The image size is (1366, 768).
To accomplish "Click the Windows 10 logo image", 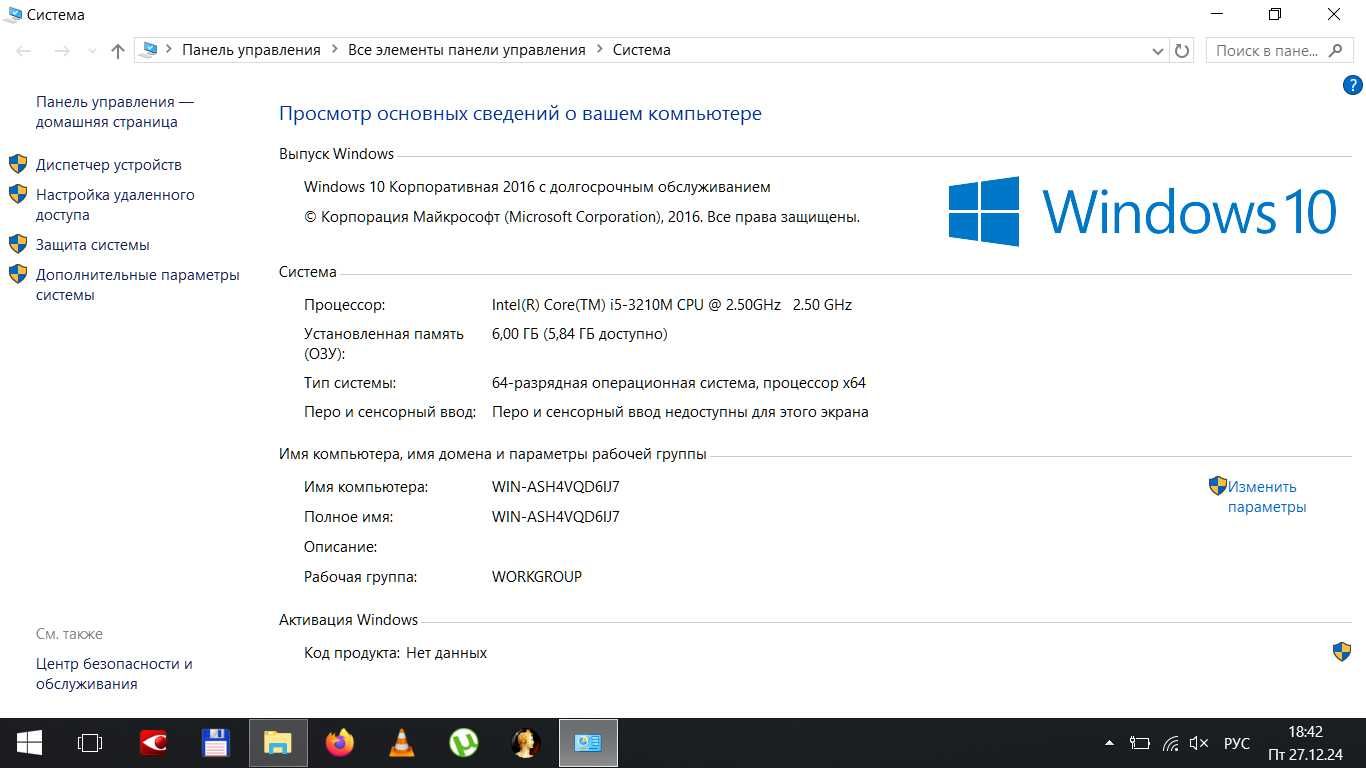I will coord(1143,211).
